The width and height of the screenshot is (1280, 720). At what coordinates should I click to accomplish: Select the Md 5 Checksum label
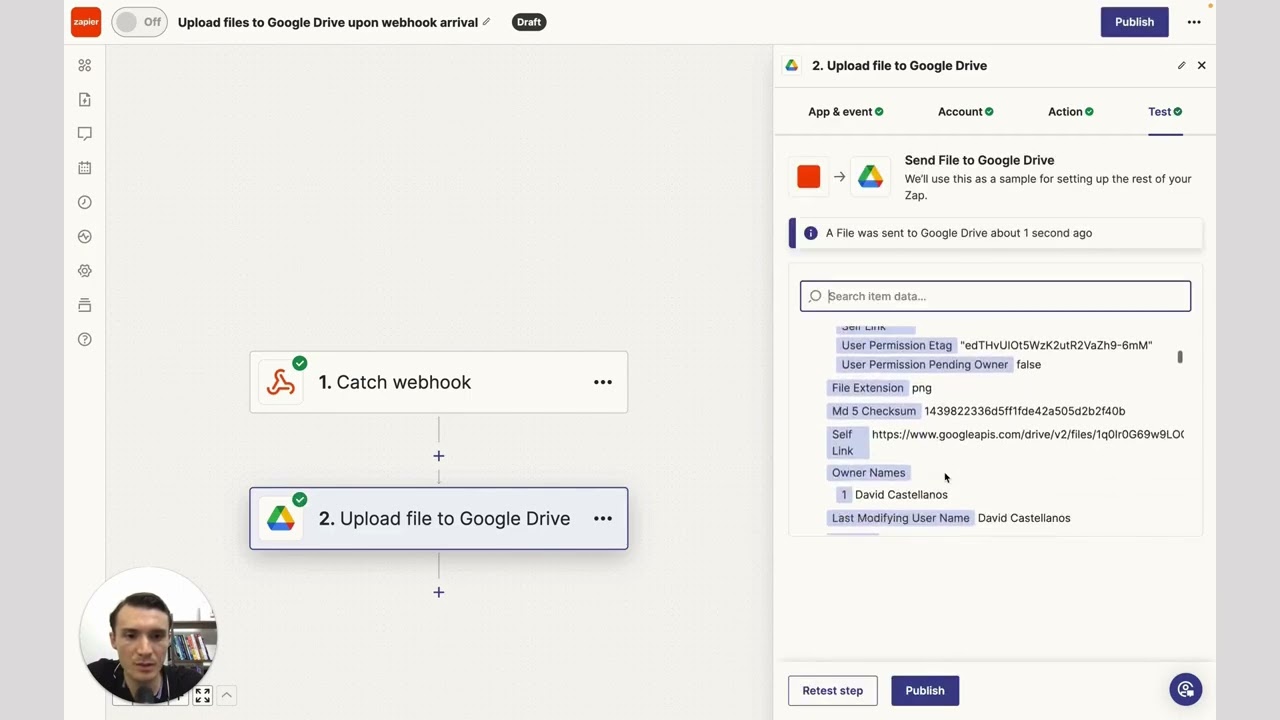[874, 411]
